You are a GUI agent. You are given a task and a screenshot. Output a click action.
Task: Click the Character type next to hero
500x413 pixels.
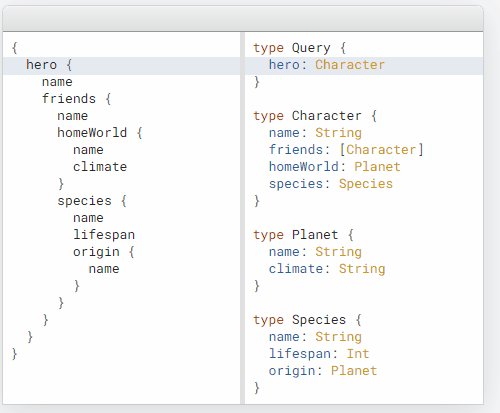(350, 65)
